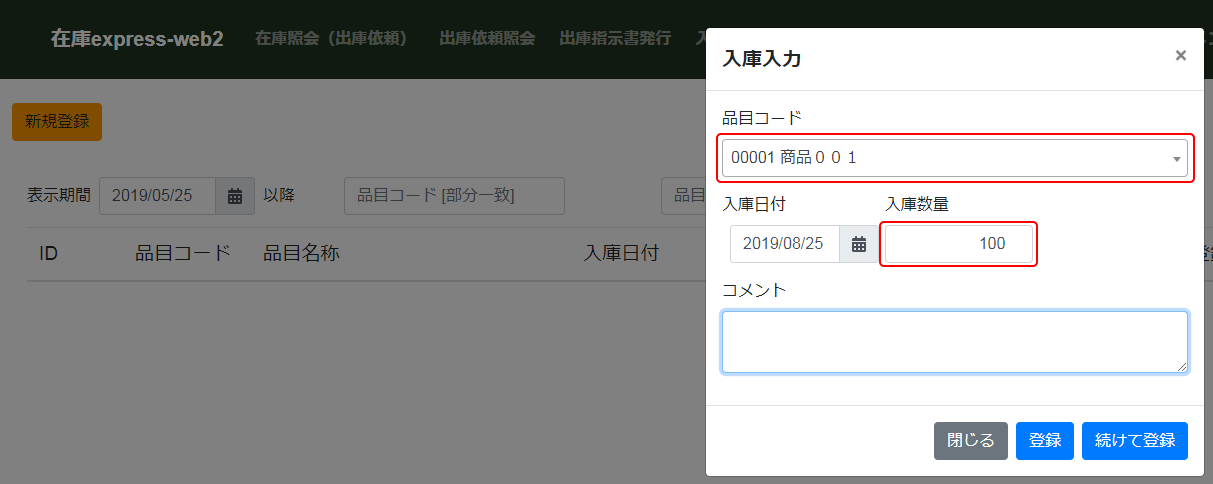This screenshot has height=484, width=1213.
Task: Click the 入庫日付 table column header
Action: pos(620,253)
